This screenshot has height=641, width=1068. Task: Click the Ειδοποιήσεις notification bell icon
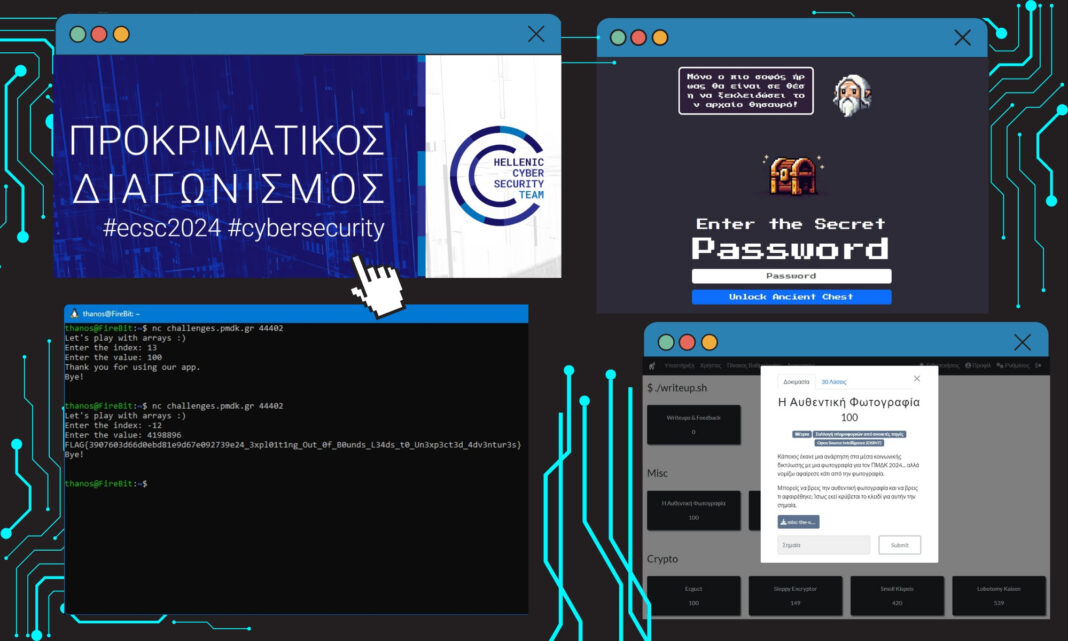[x=923, y=364]
